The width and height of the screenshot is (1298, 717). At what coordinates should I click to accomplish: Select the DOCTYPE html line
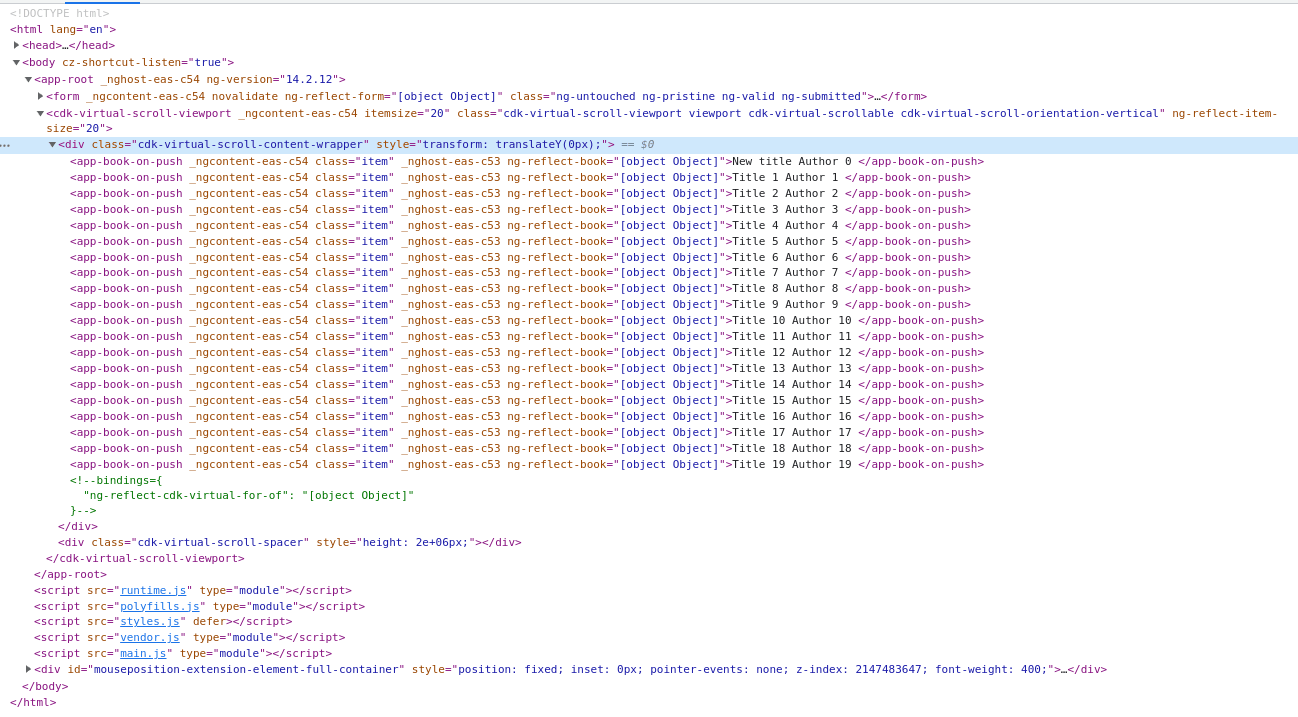coord(60,13)
